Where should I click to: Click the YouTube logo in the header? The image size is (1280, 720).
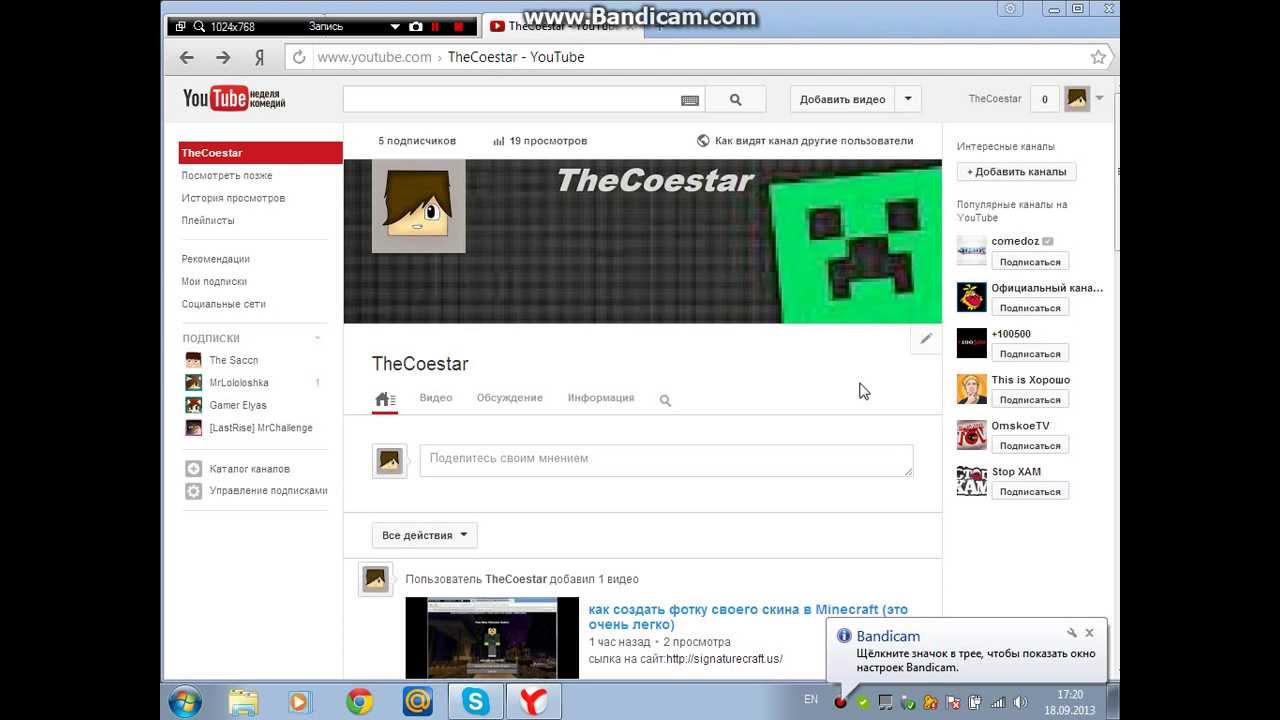(x=234, y=98)
